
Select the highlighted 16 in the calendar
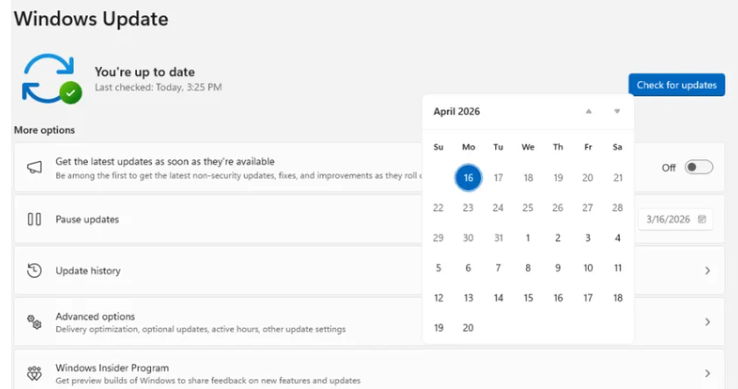468,178
